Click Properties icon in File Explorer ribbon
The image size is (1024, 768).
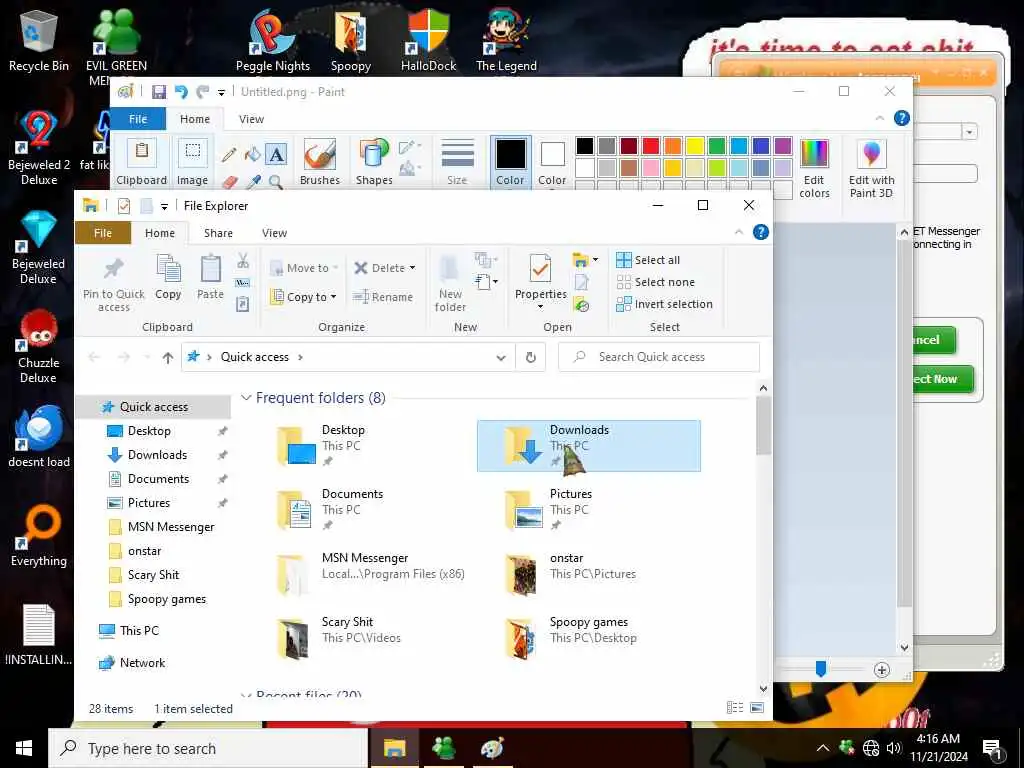[x=540, y=268]
